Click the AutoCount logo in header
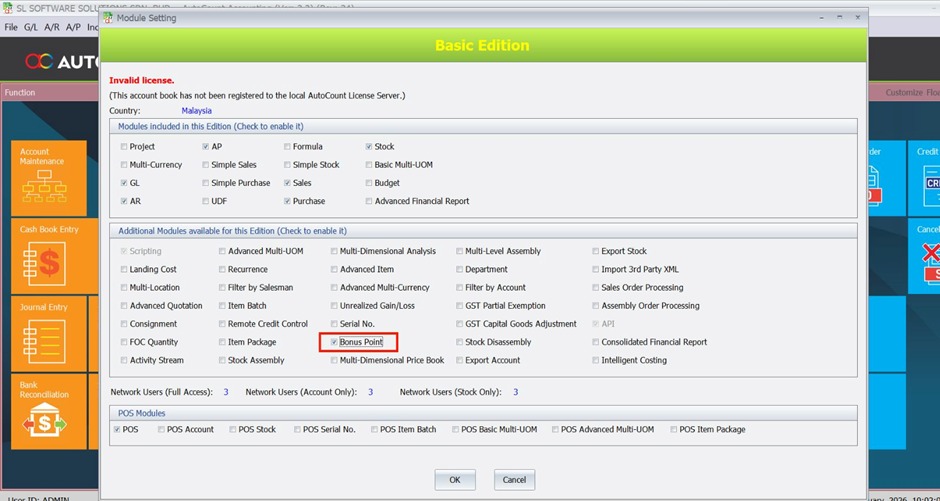Viewport: 940px width, 501px height. pos(62,61)
